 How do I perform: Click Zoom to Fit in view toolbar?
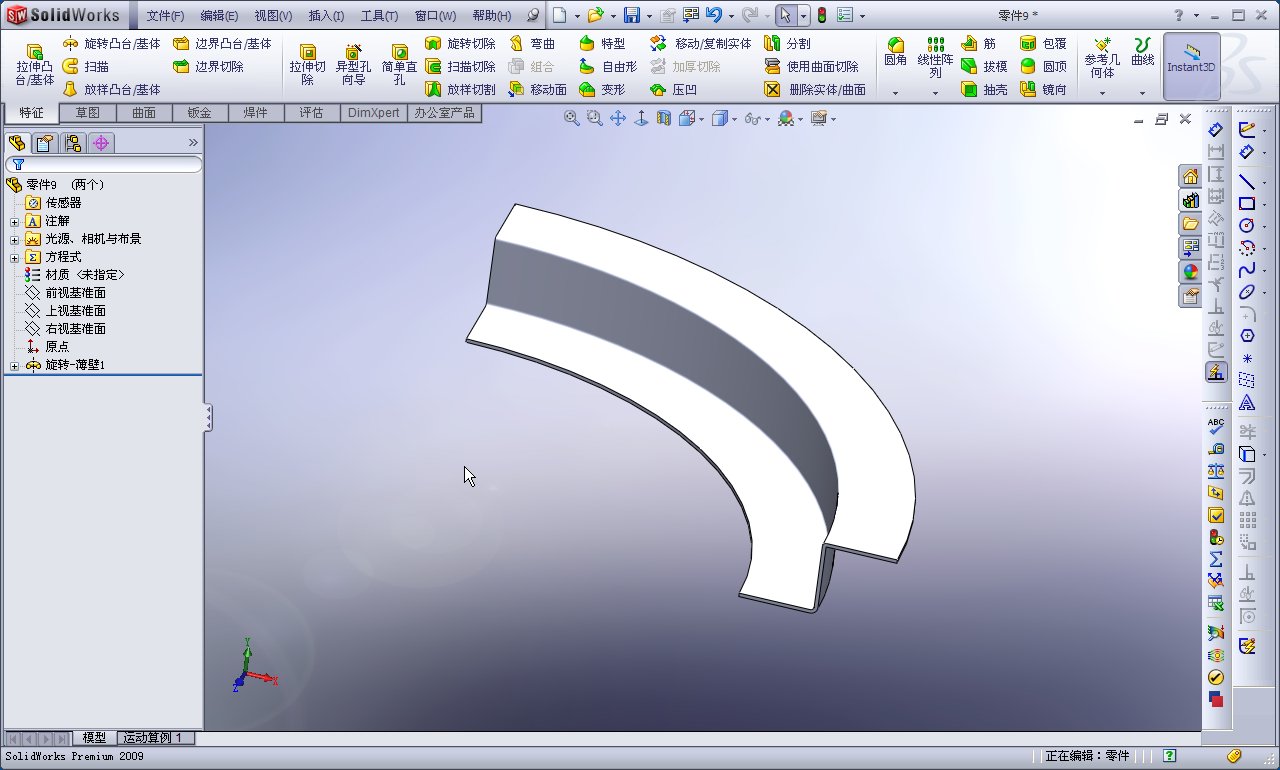[571, 118]
